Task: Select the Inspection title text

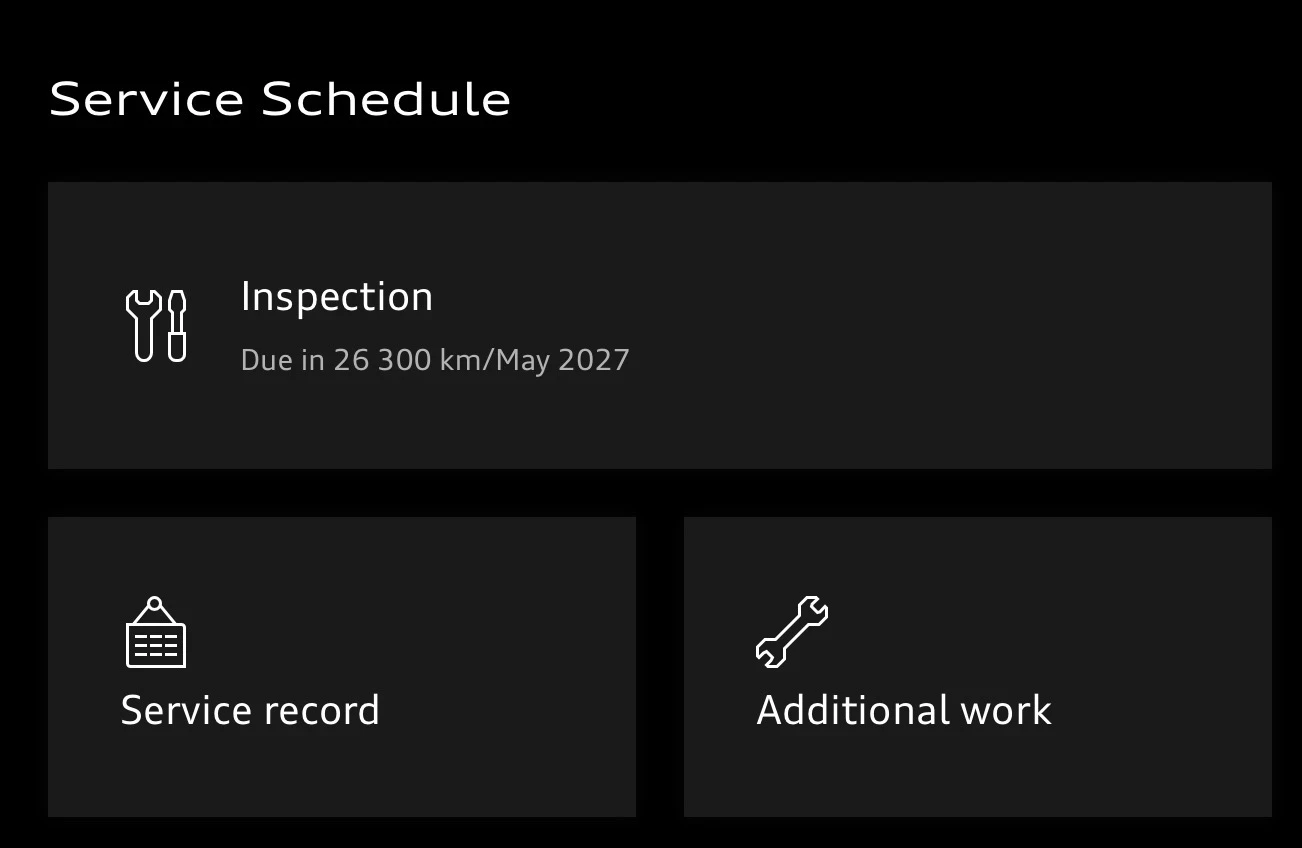Action: [x=337, y=297]
